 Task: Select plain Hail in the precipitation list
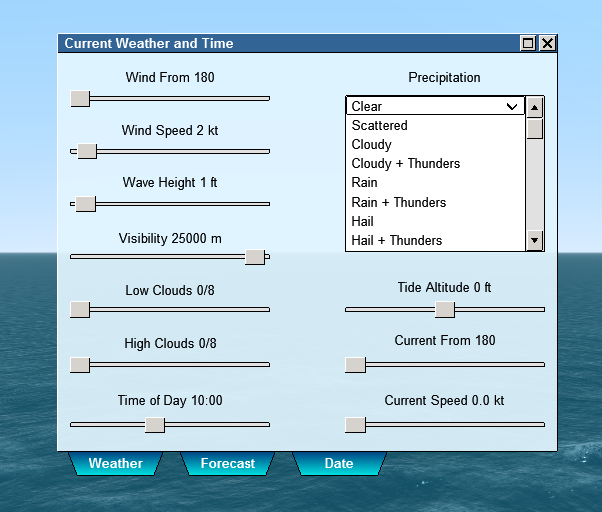(435, 221)
